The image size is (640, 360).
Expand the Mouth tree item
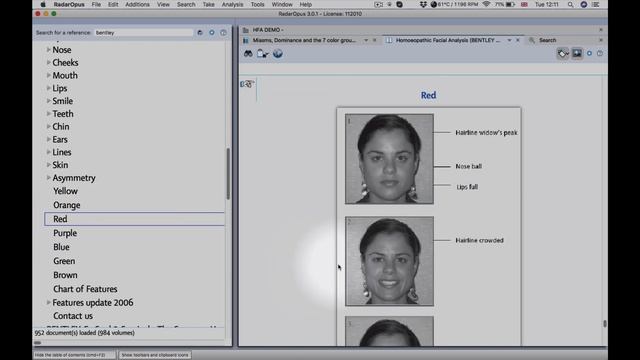coord(49,75)
